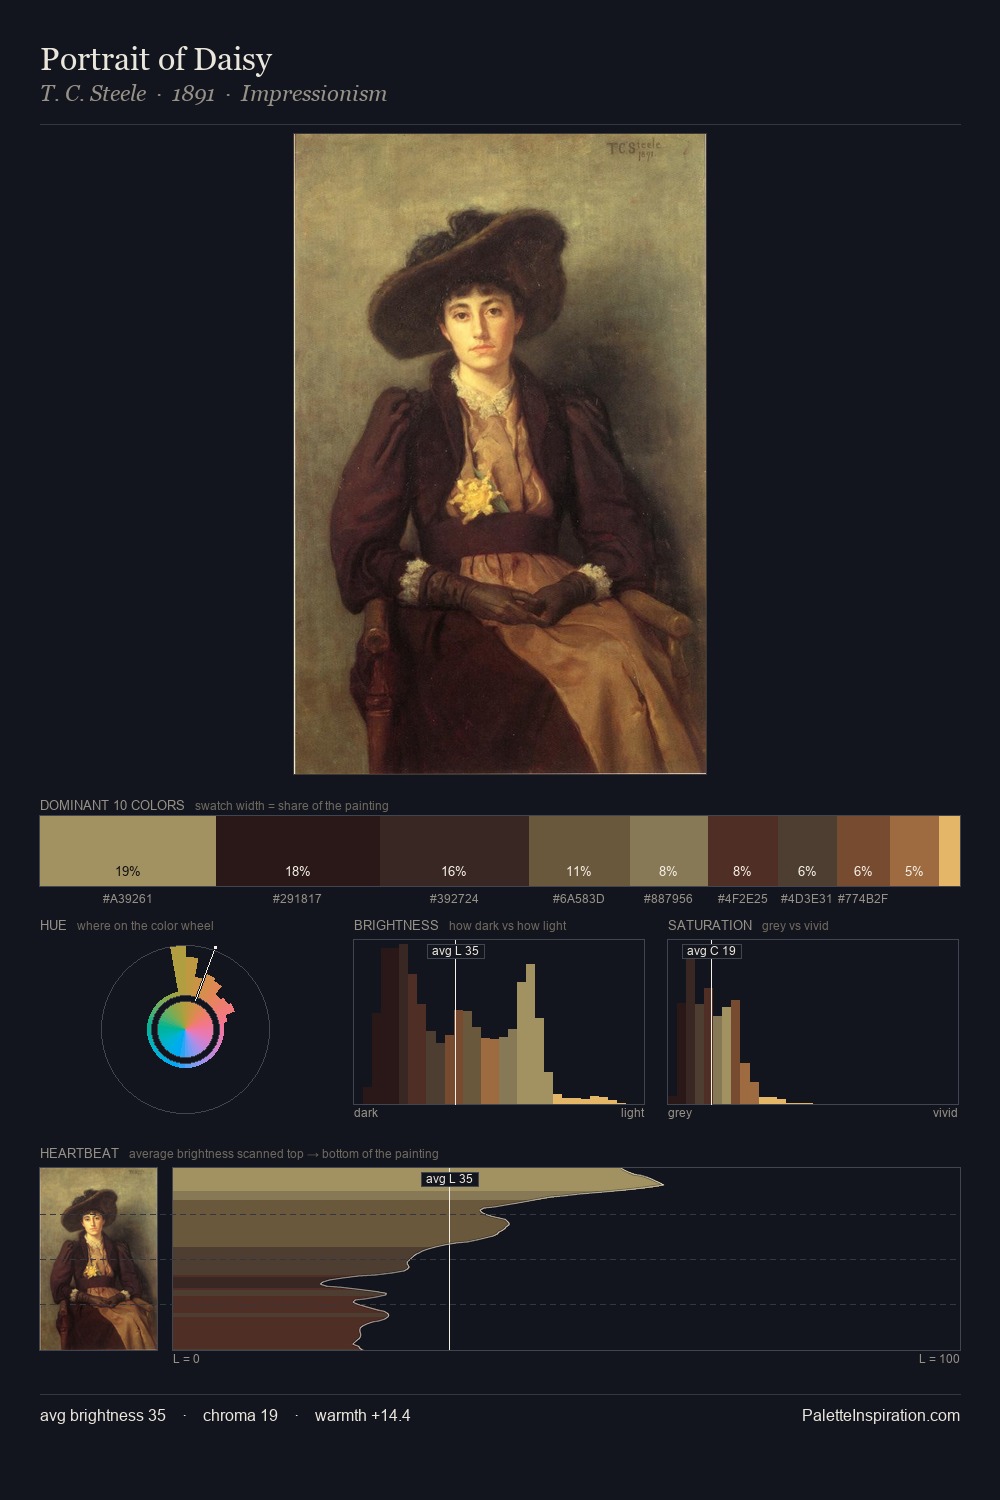This screenshot has height=1500, width=1000.
Task: Click the hex code #887956
Action: [x=668, y=899]
